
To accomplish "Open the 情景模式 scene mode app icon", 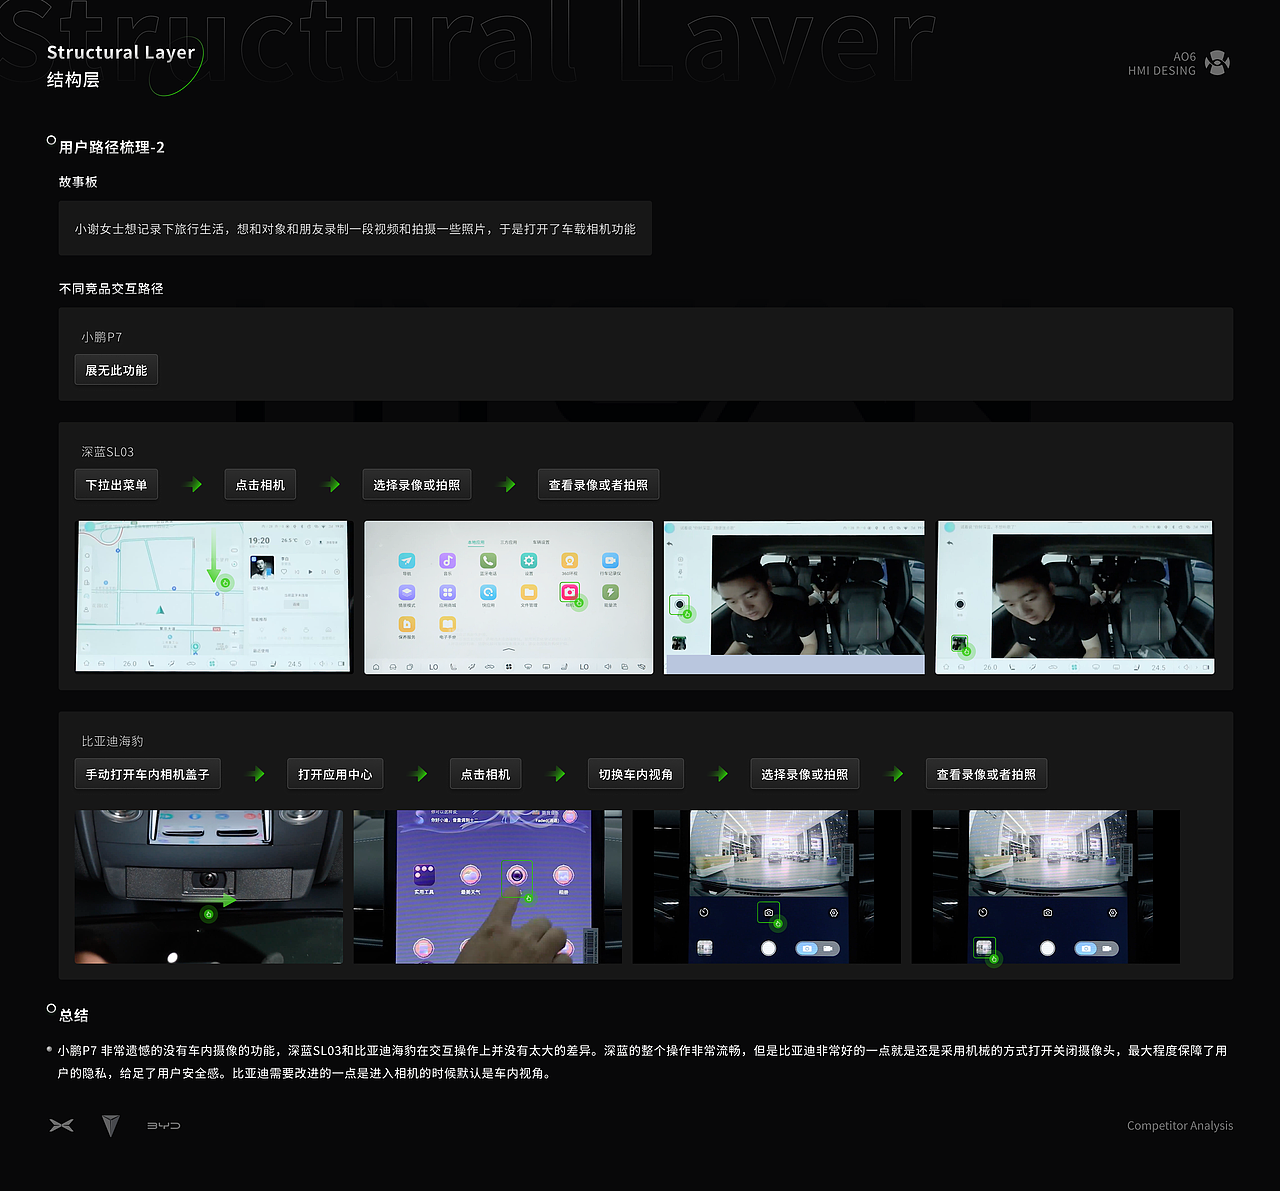I will point(407,592).
